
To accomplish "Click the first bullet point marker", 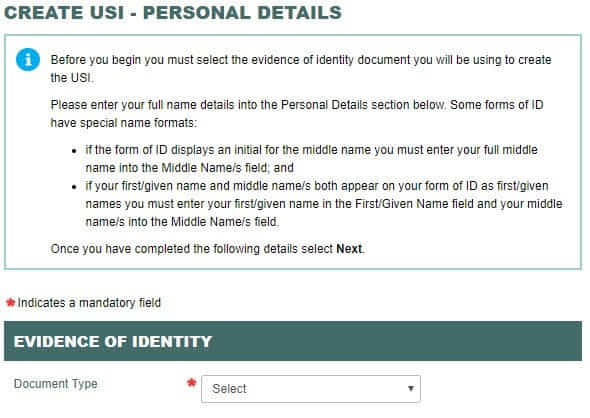I will [74, 151].
